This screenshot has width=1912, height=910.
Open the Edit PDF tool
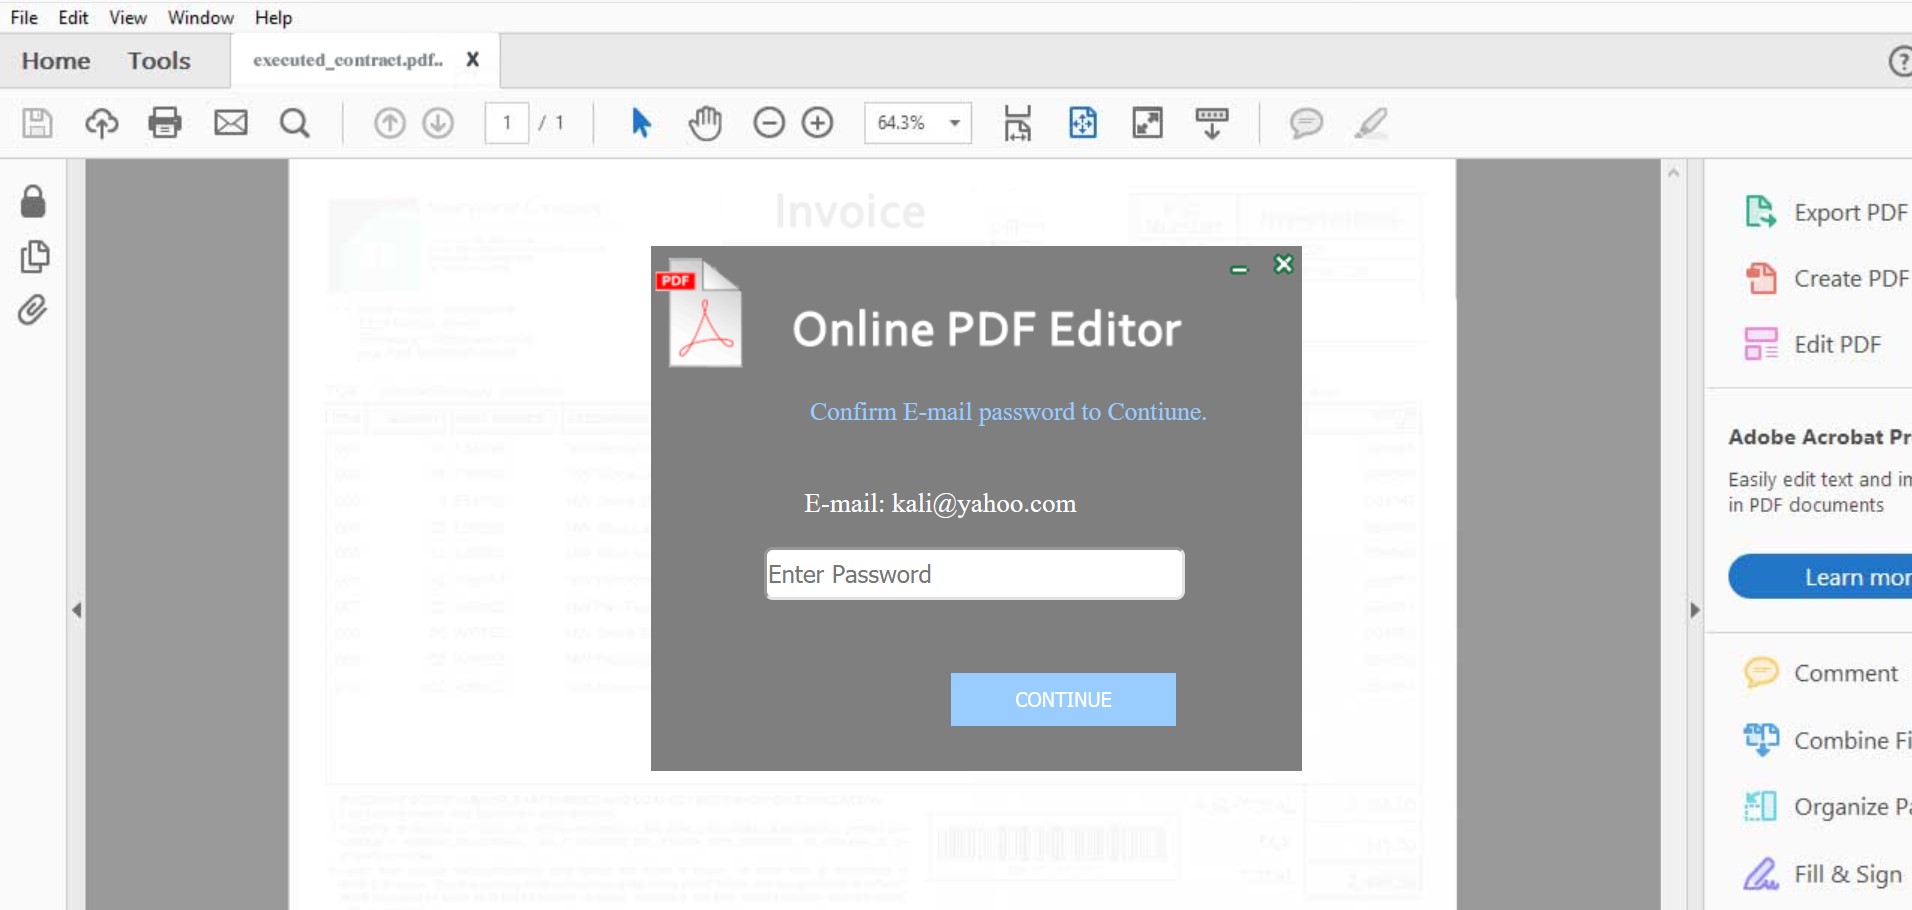tap(1813, 344)
